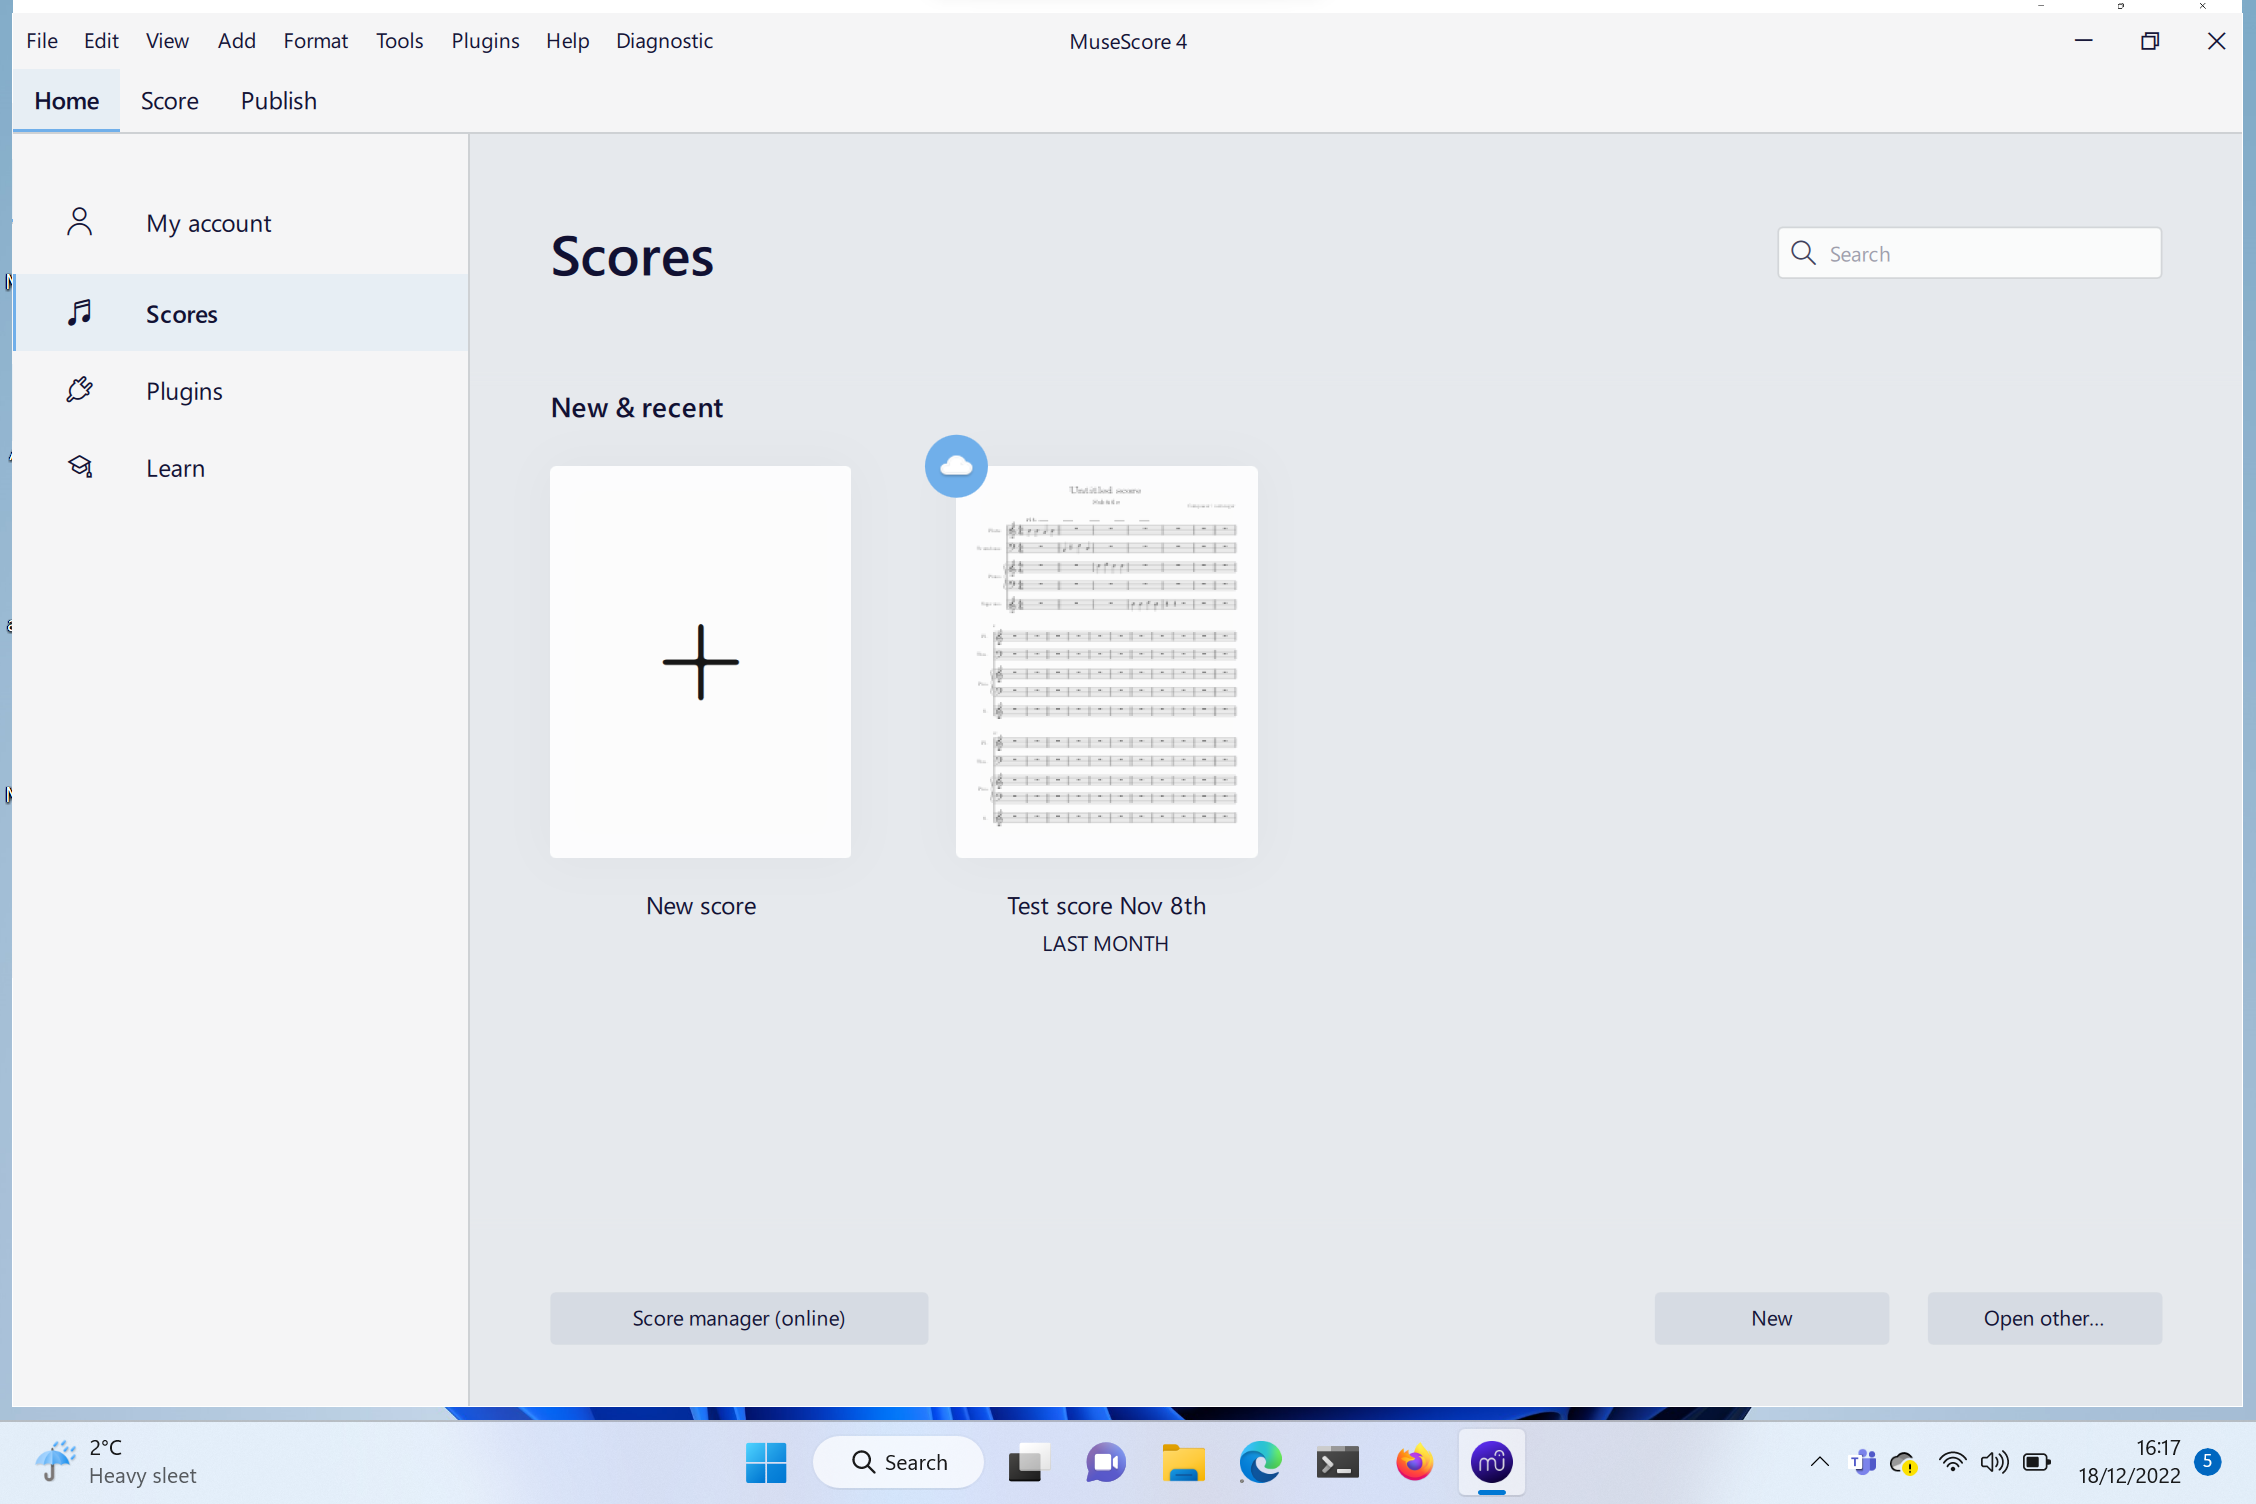This screenshot has height=1504, width=2256.
Task: Click the magnifier icon in the search box
Action: [x=1803, y=253]
